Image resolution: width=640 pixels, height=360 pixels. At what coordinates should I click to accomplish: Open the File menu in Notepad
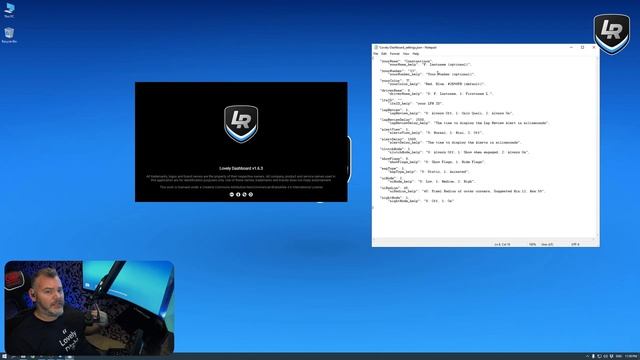376,53
